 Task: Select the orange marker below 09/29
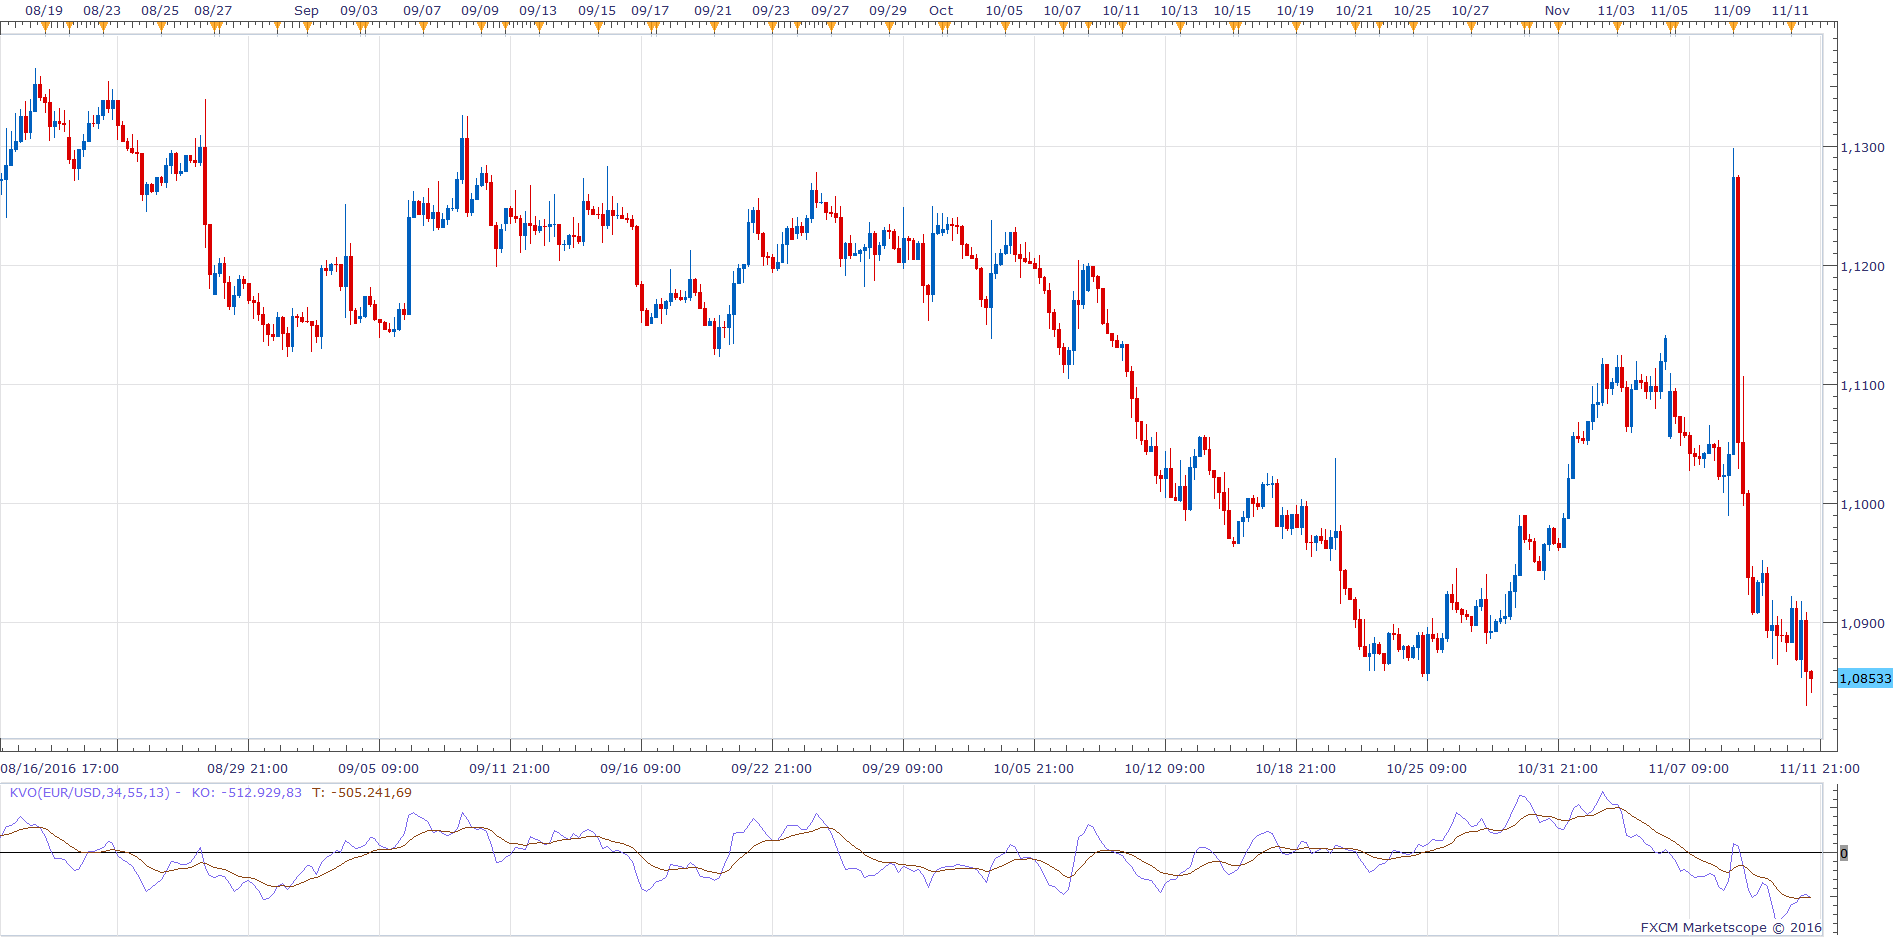[888, 27]
